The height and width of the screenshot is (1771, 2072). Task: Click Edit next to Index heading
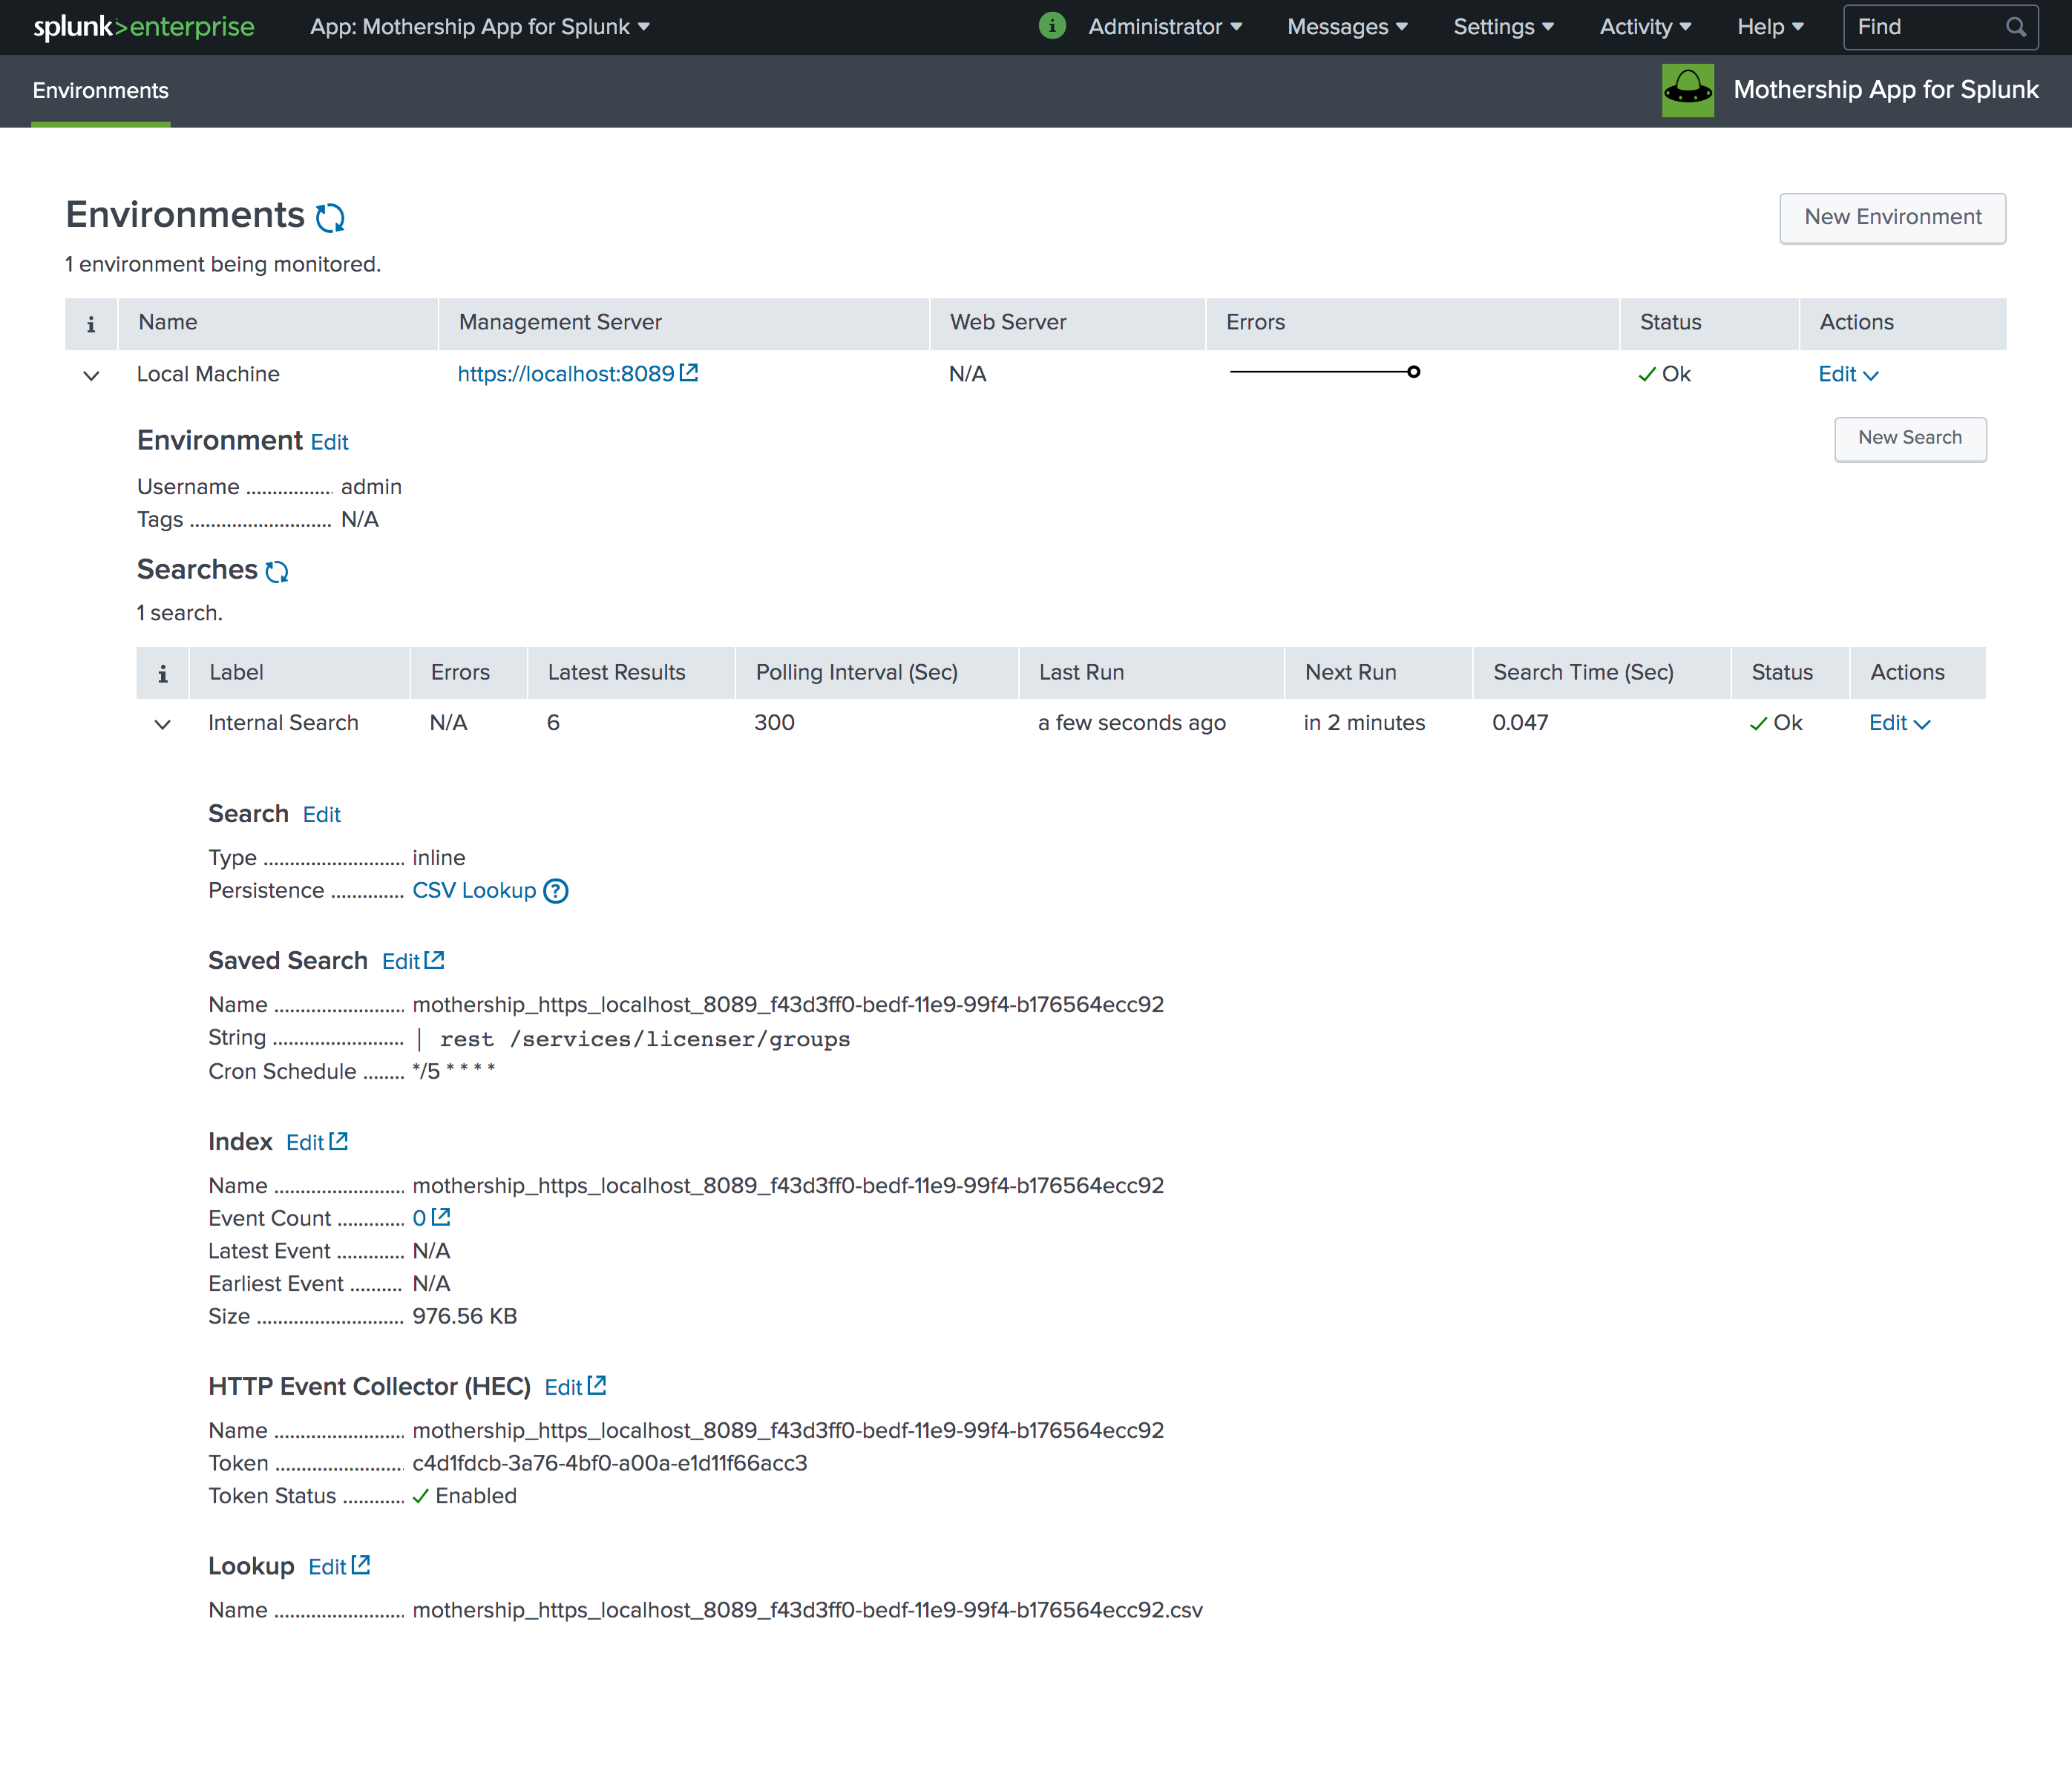[x=317, y=1142]
